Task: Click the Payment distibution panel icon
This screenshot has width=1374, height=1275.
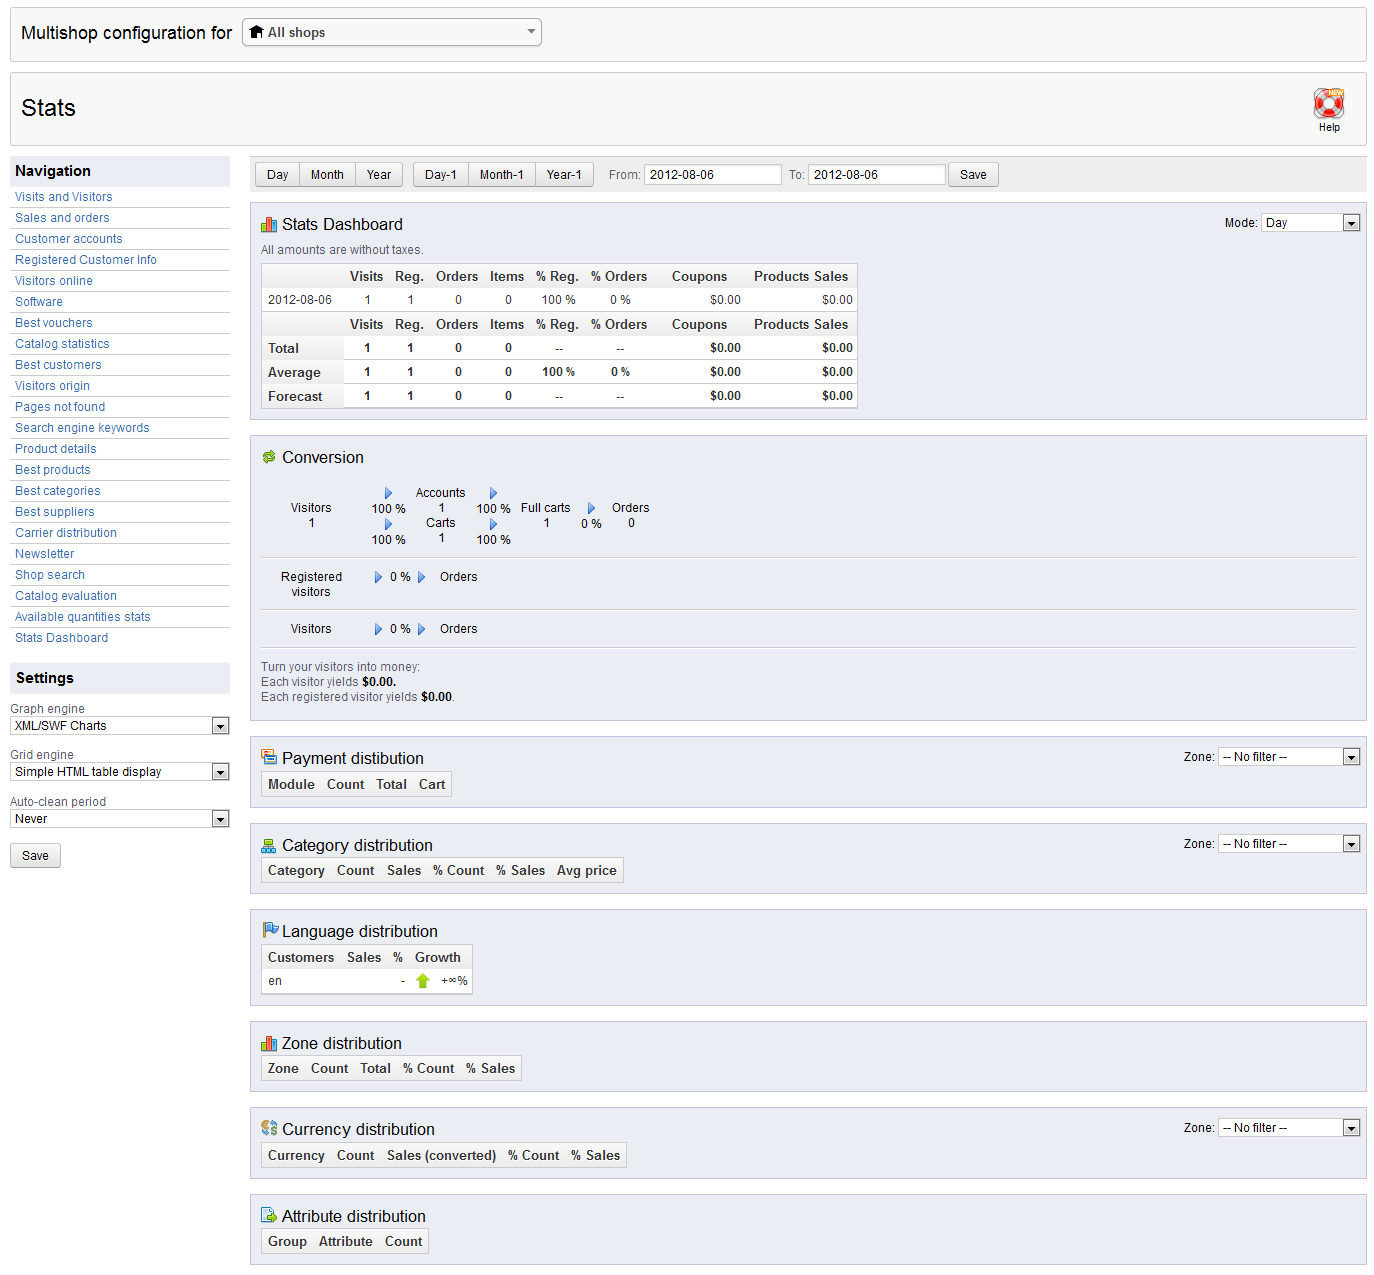Action: click(268, 757)
